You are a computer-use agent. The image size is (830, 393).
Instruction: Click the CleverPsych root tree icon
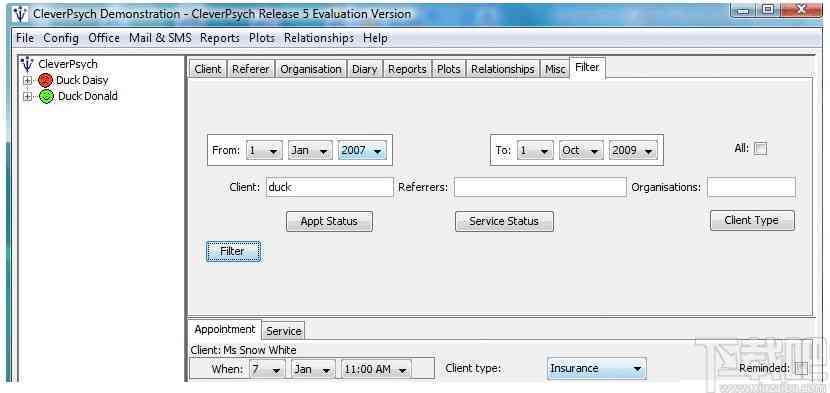tap(27, 64)
